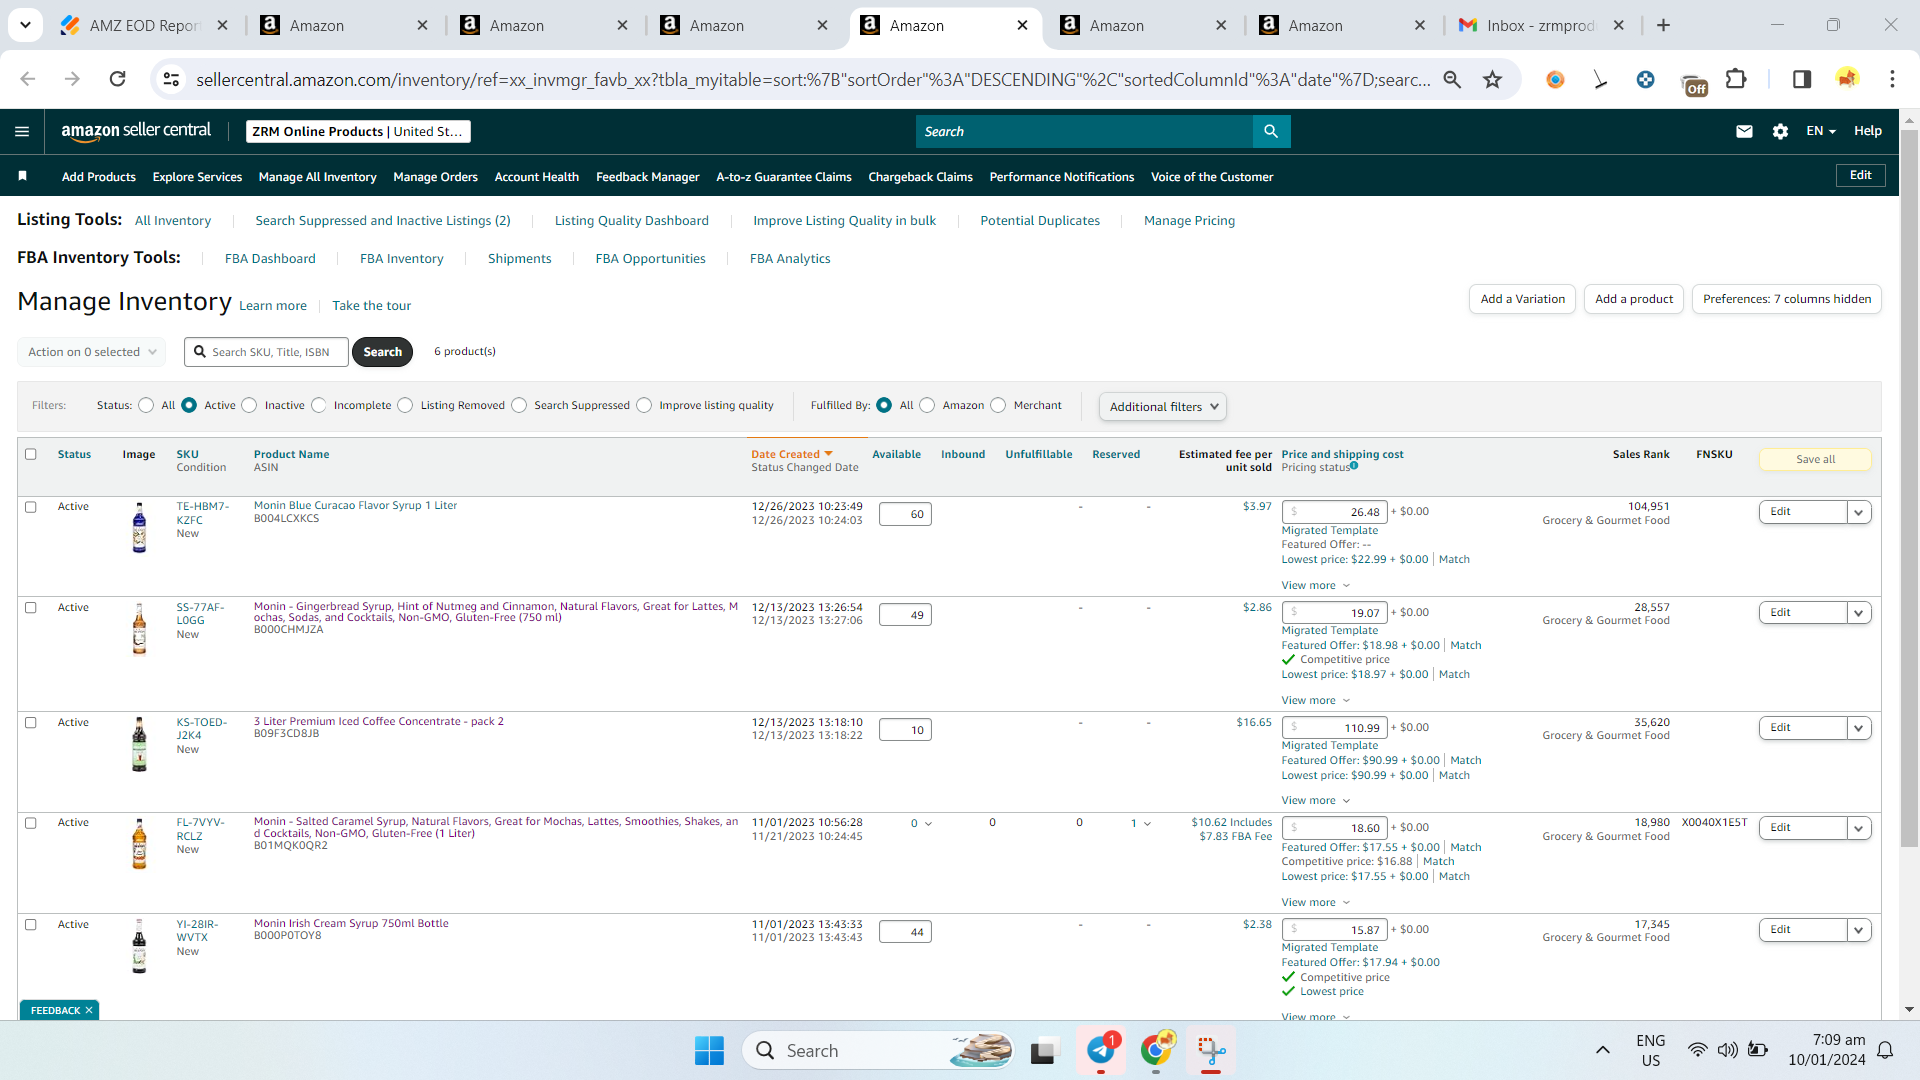Open Manage Orders menu item
Viewport: 1920px width, 1080px height.
435,177
